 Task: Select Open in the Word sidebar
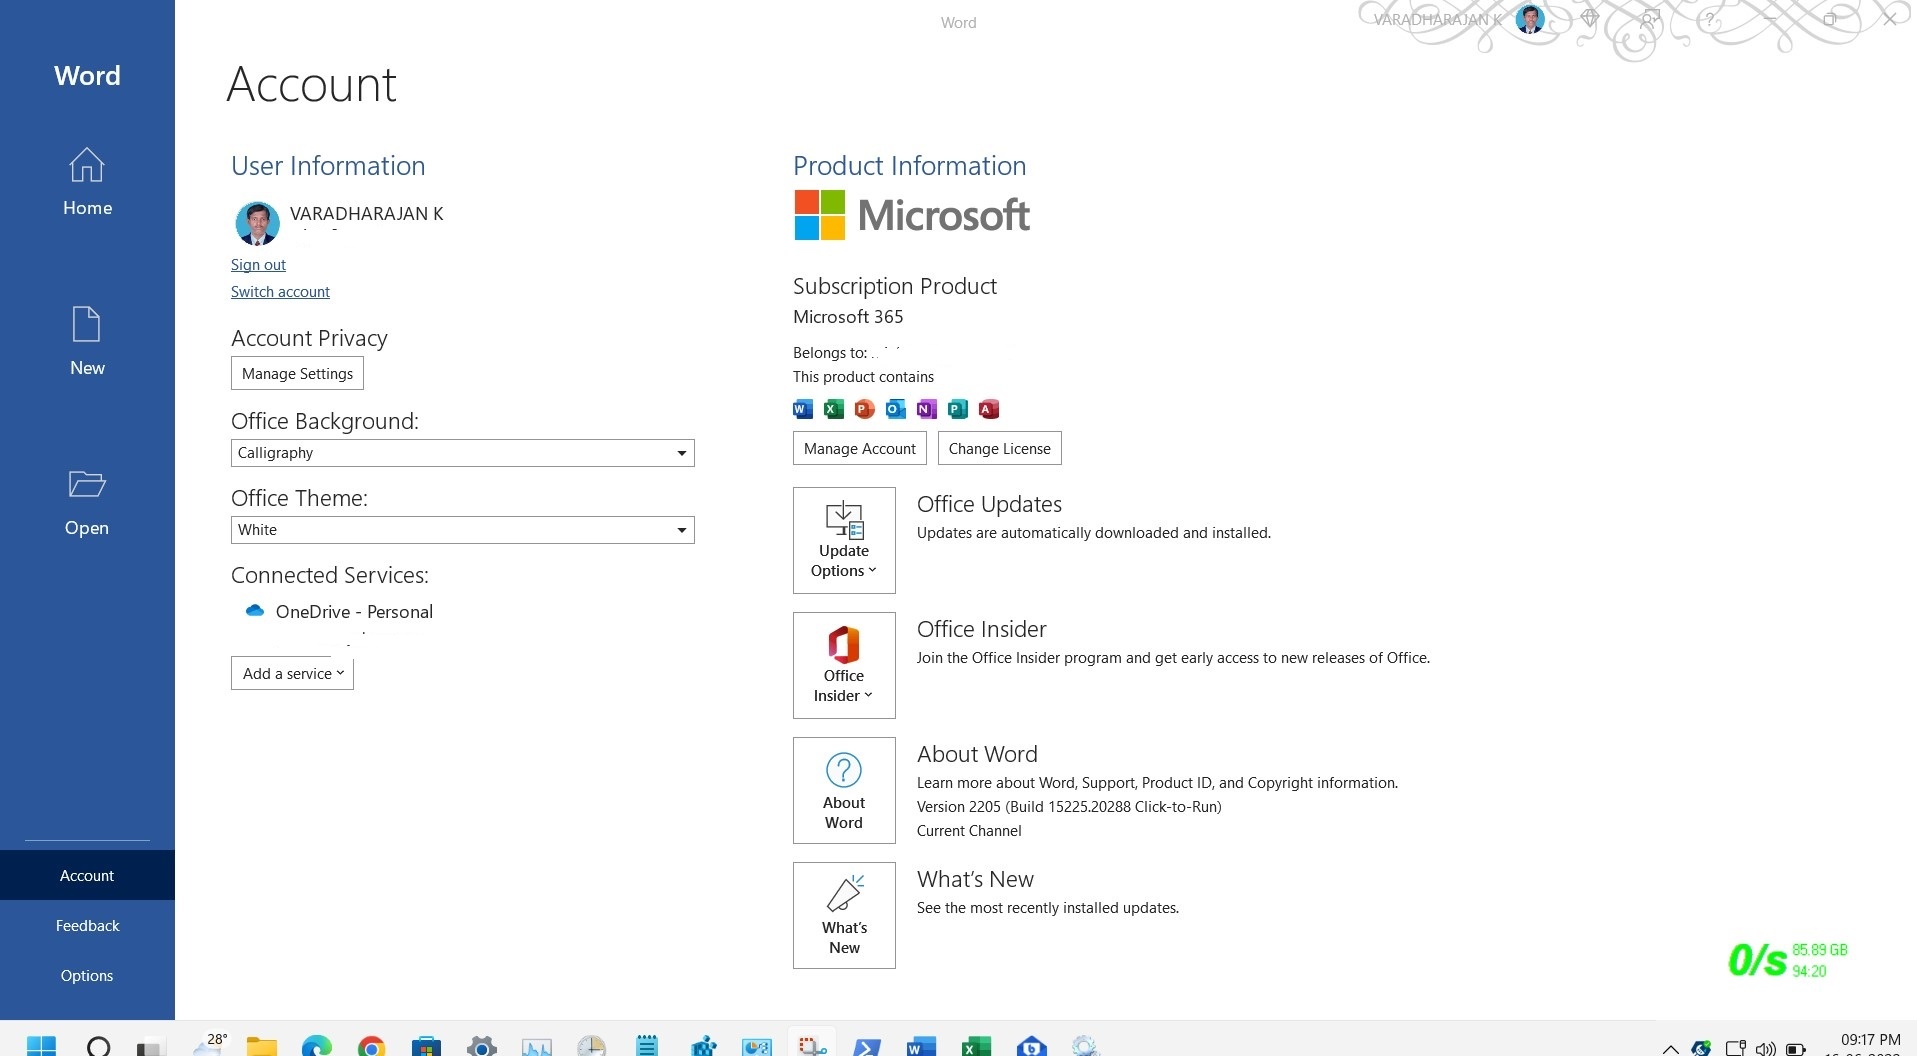pyautogui.click(x=87, y=502)
